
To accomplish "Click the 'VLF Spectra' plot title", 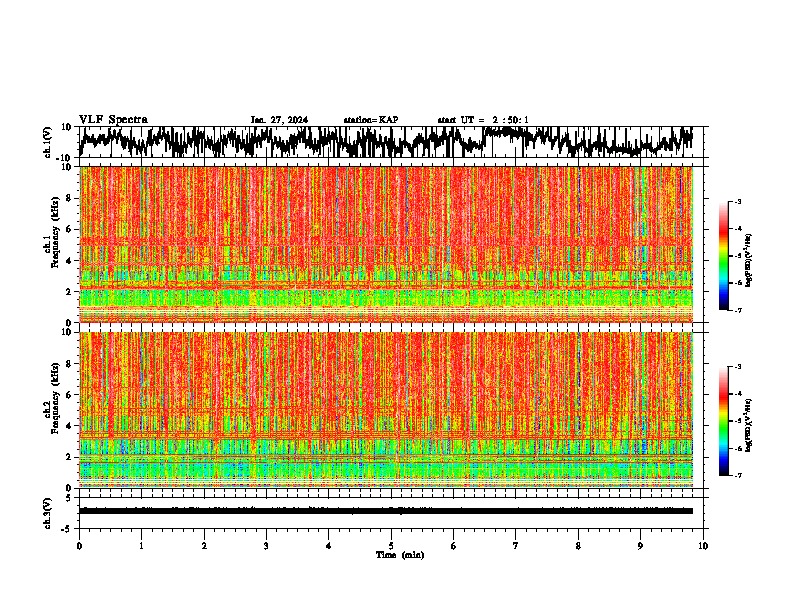I will (x=113, y=120).
